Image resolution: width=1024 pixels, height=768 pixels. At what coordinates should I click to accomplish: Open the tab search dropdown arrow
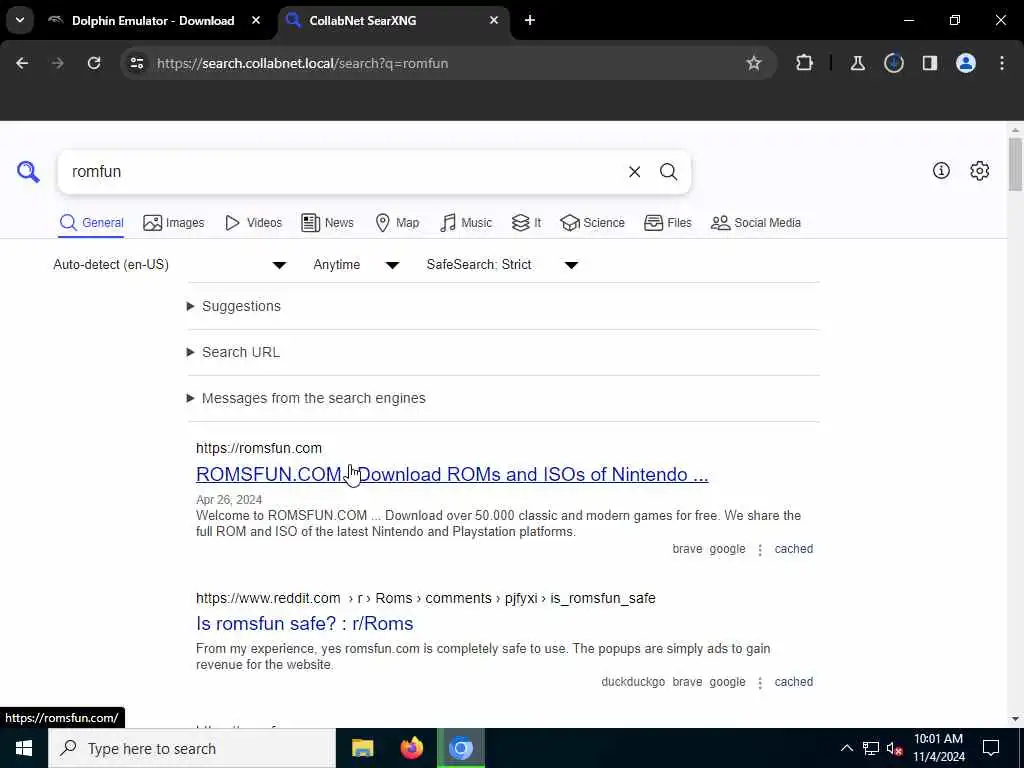(x=20, y=20)
